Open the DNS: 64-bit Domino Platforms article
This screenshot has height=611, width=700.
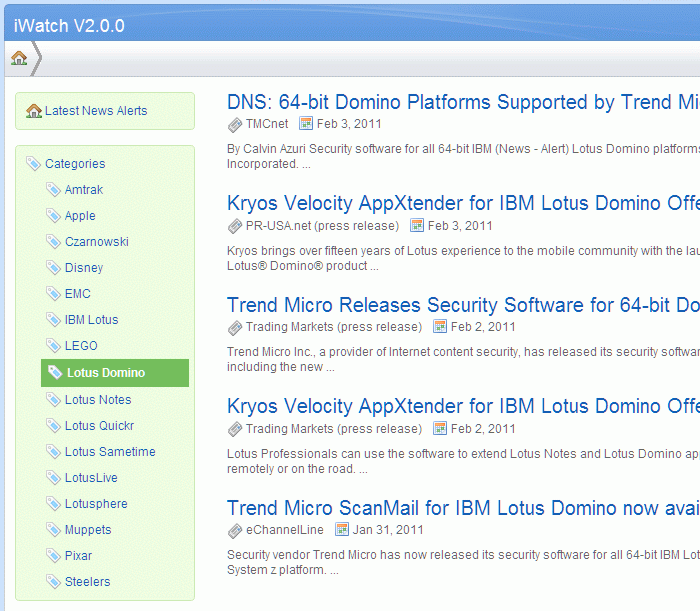tap(463, 102)
